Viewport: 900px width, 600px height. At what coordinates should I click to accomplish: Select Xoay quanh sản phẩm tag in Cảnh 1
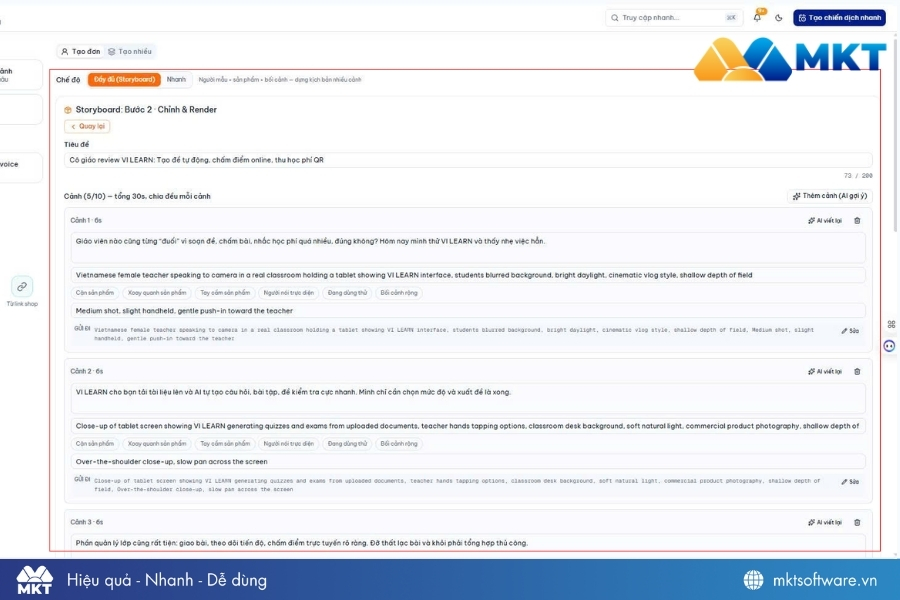[x=157, y=293]
